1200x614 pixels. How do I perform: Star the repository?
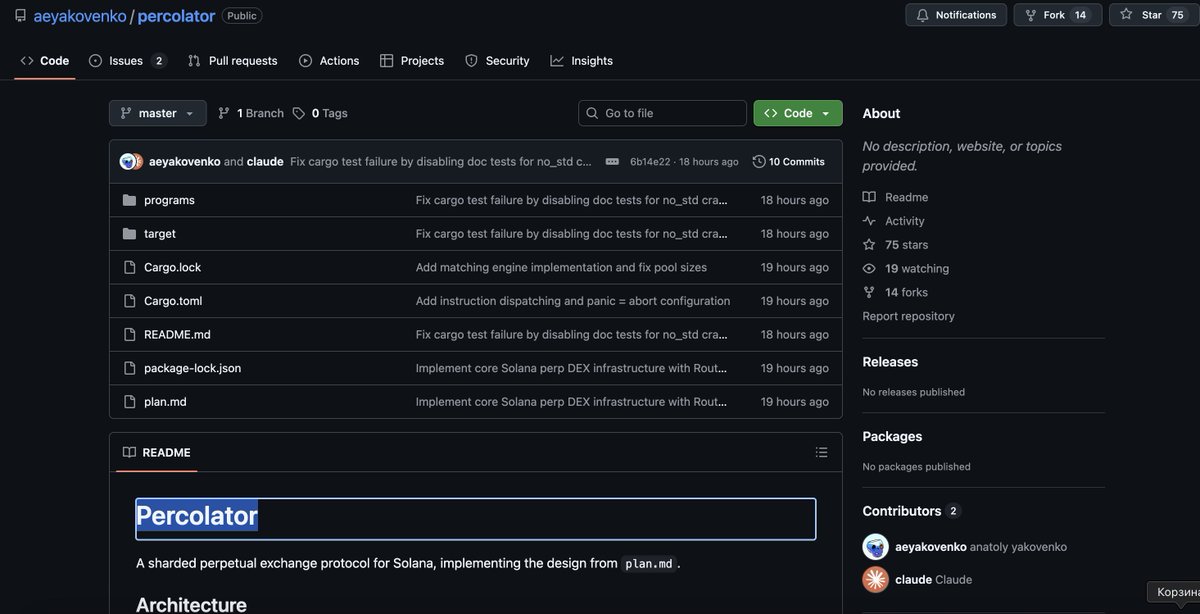coord(1153,15)
